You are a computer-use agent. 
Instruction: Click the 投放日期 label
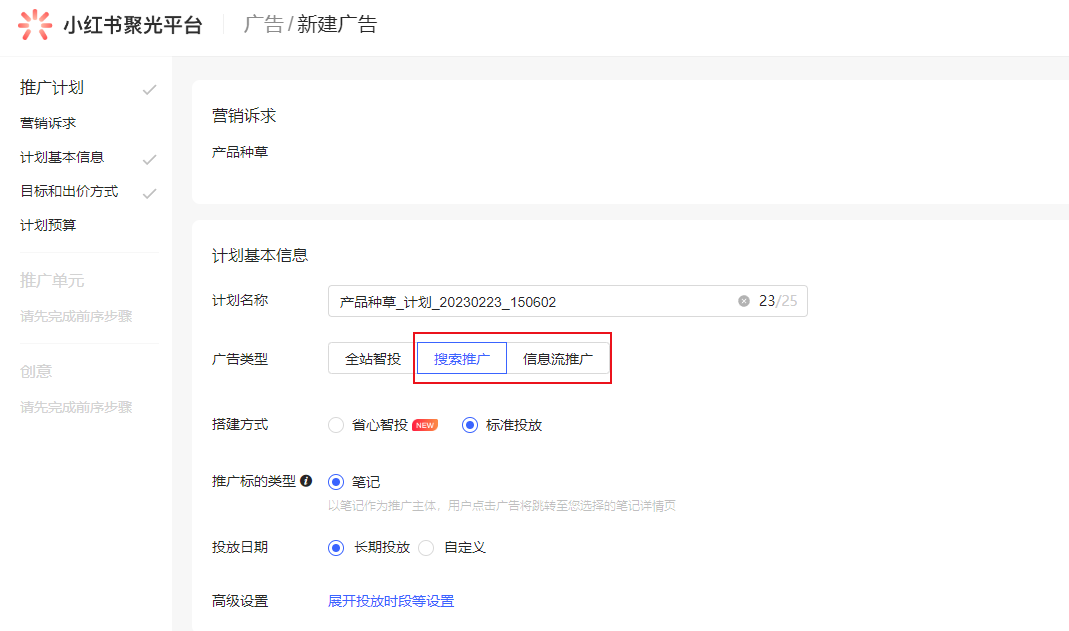click(240, 547)
